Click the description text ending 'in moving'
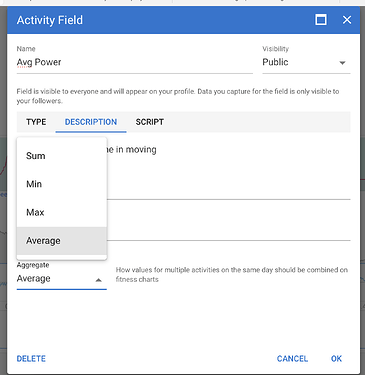The height and width of the screenshot is (375, 365). [x=131, y=150]
